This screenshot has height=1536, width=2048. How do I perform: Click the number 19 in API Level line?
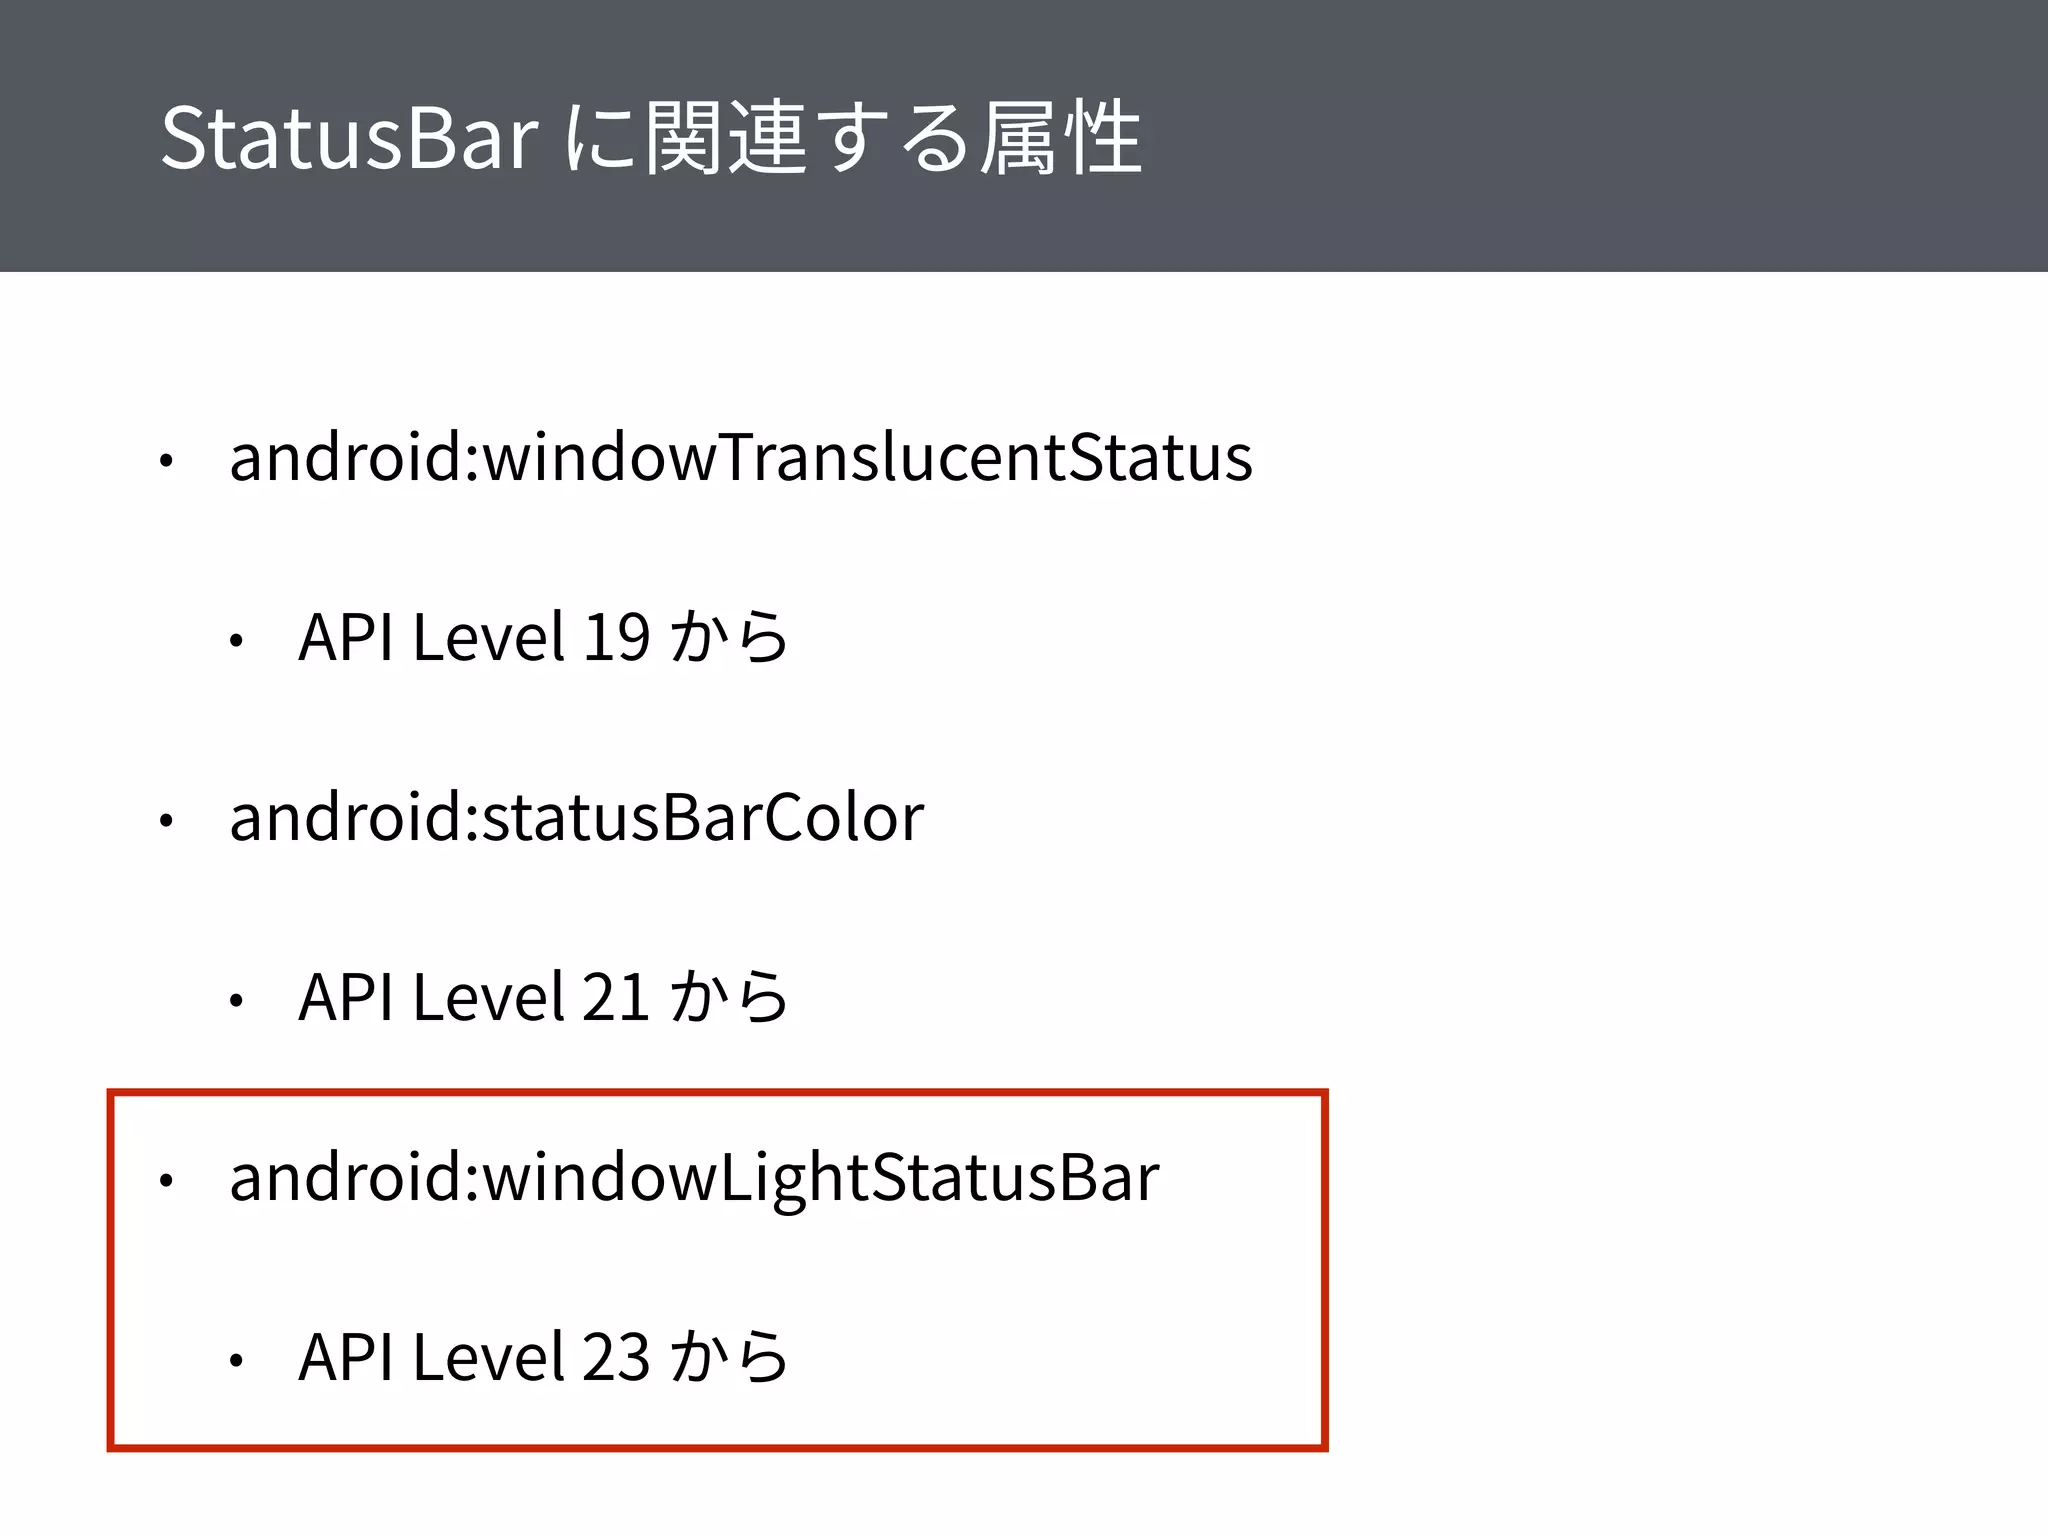pos(616,637)
